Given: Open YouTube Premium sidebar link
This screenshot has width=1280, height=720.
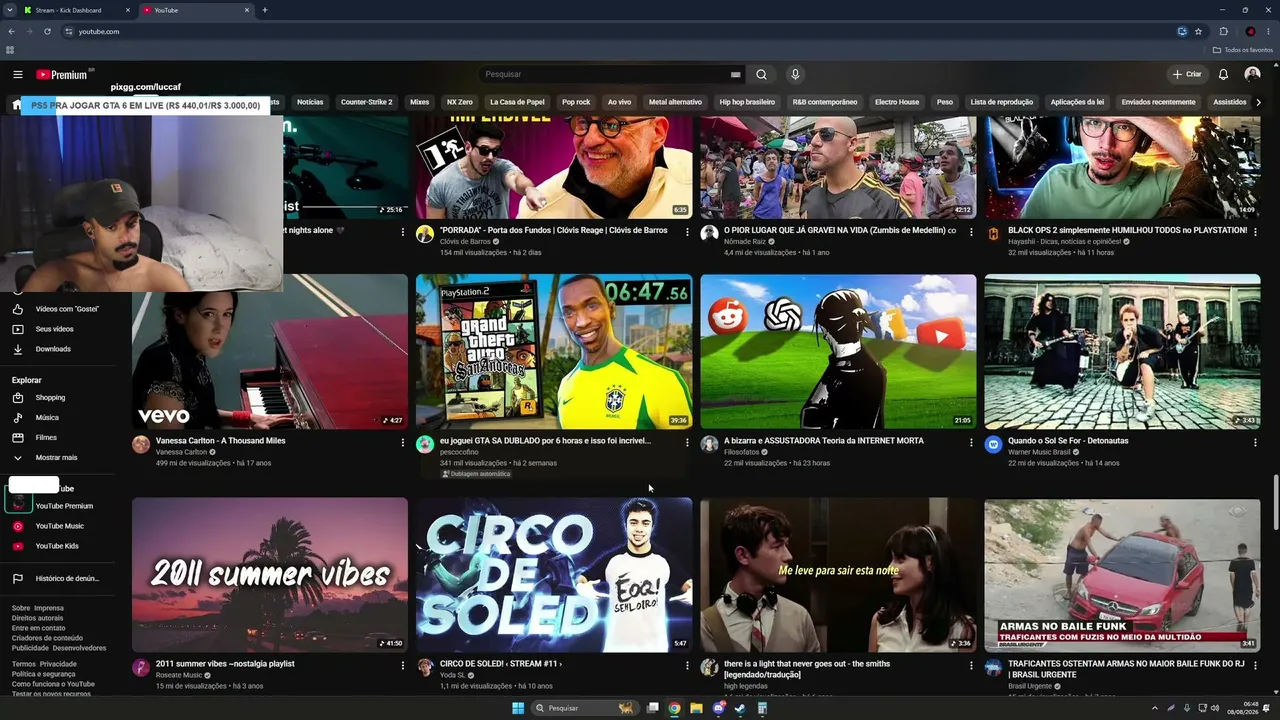Looking at the screenshot, I should (x=64, y=506).
